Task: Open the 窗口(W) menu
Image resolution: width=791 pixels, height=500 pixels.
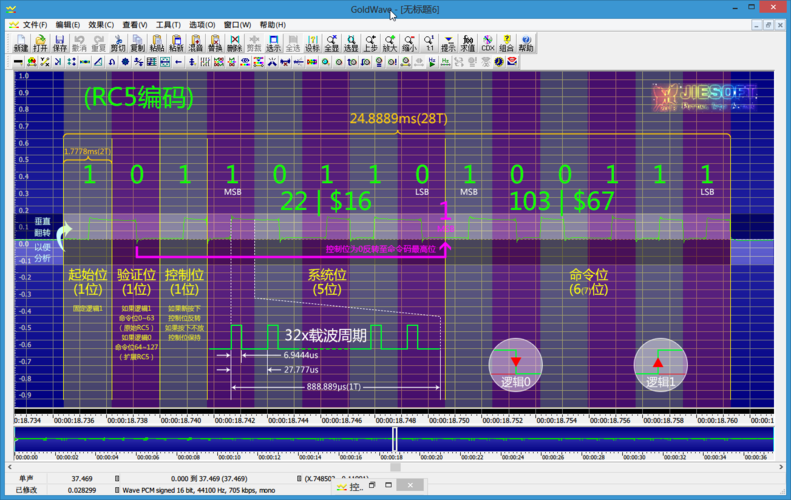Action: [237, 25]
